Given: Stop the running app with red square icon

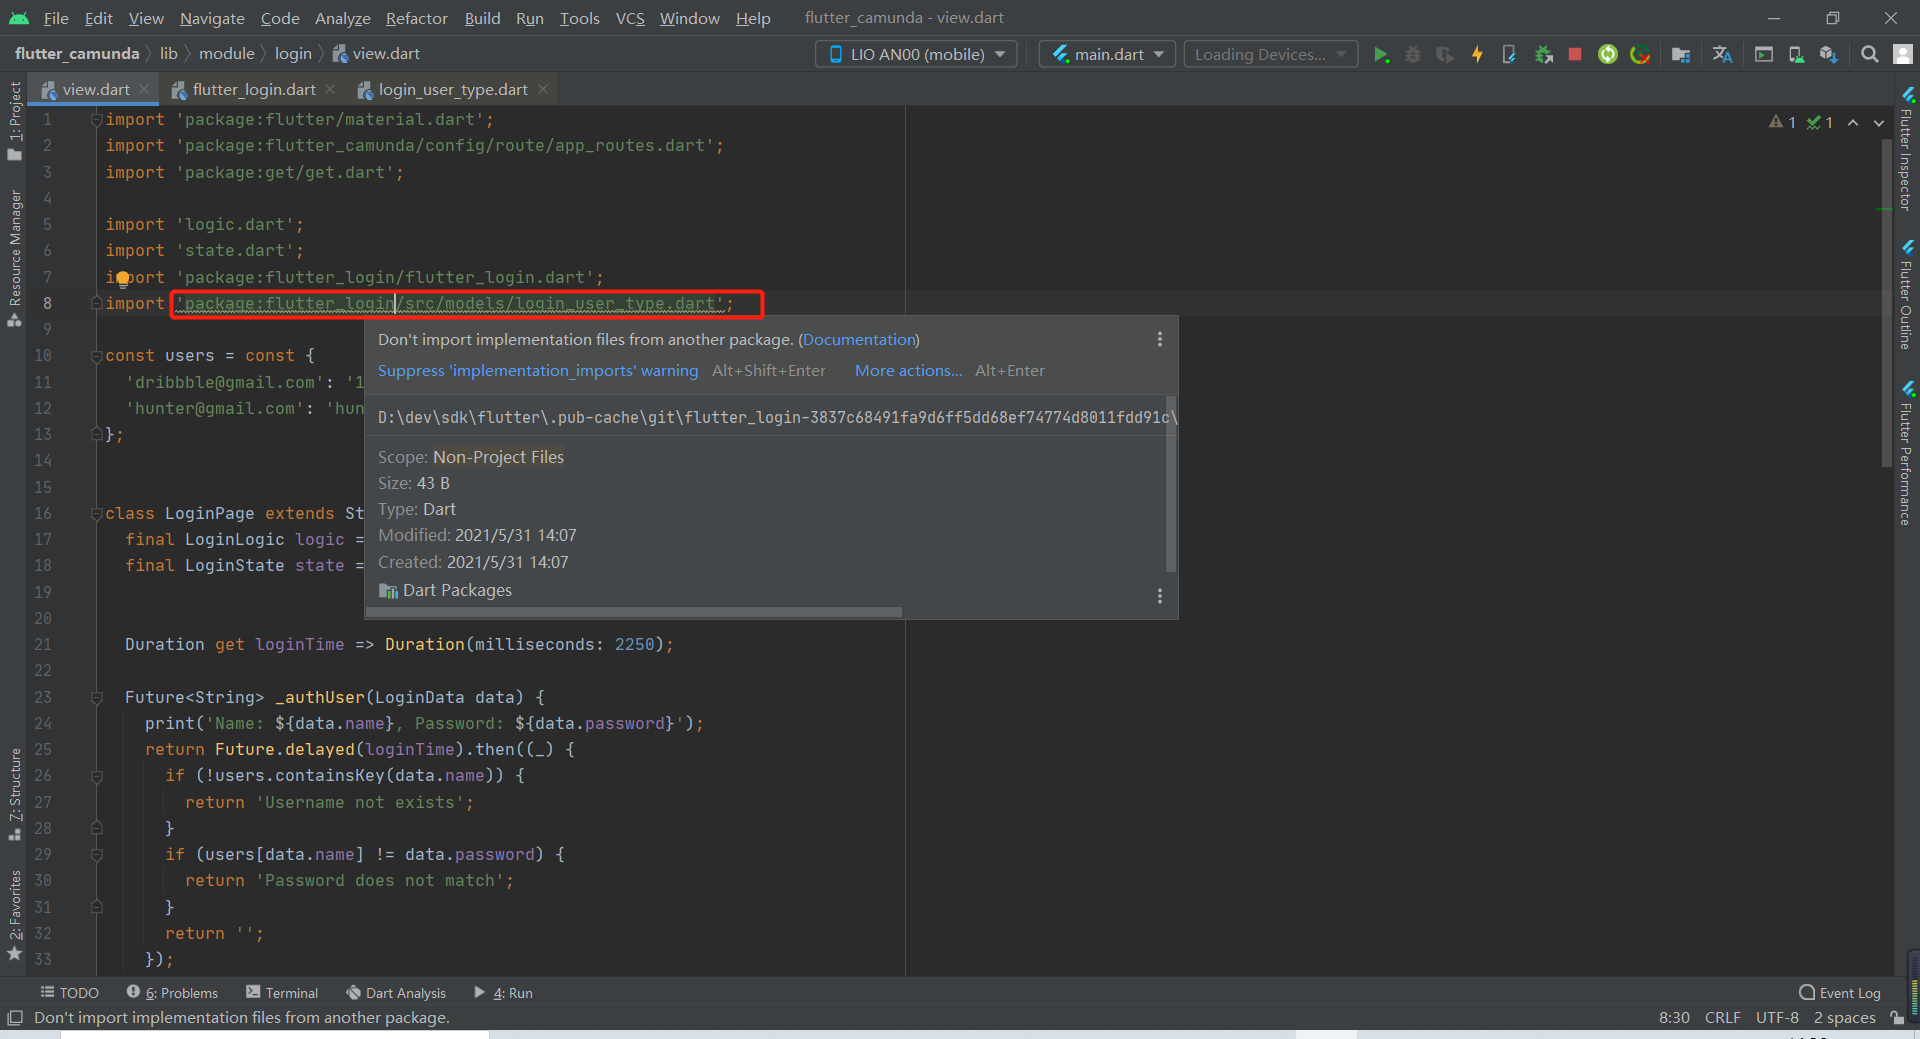Looking at the screenshot, I should point(1575,54).
